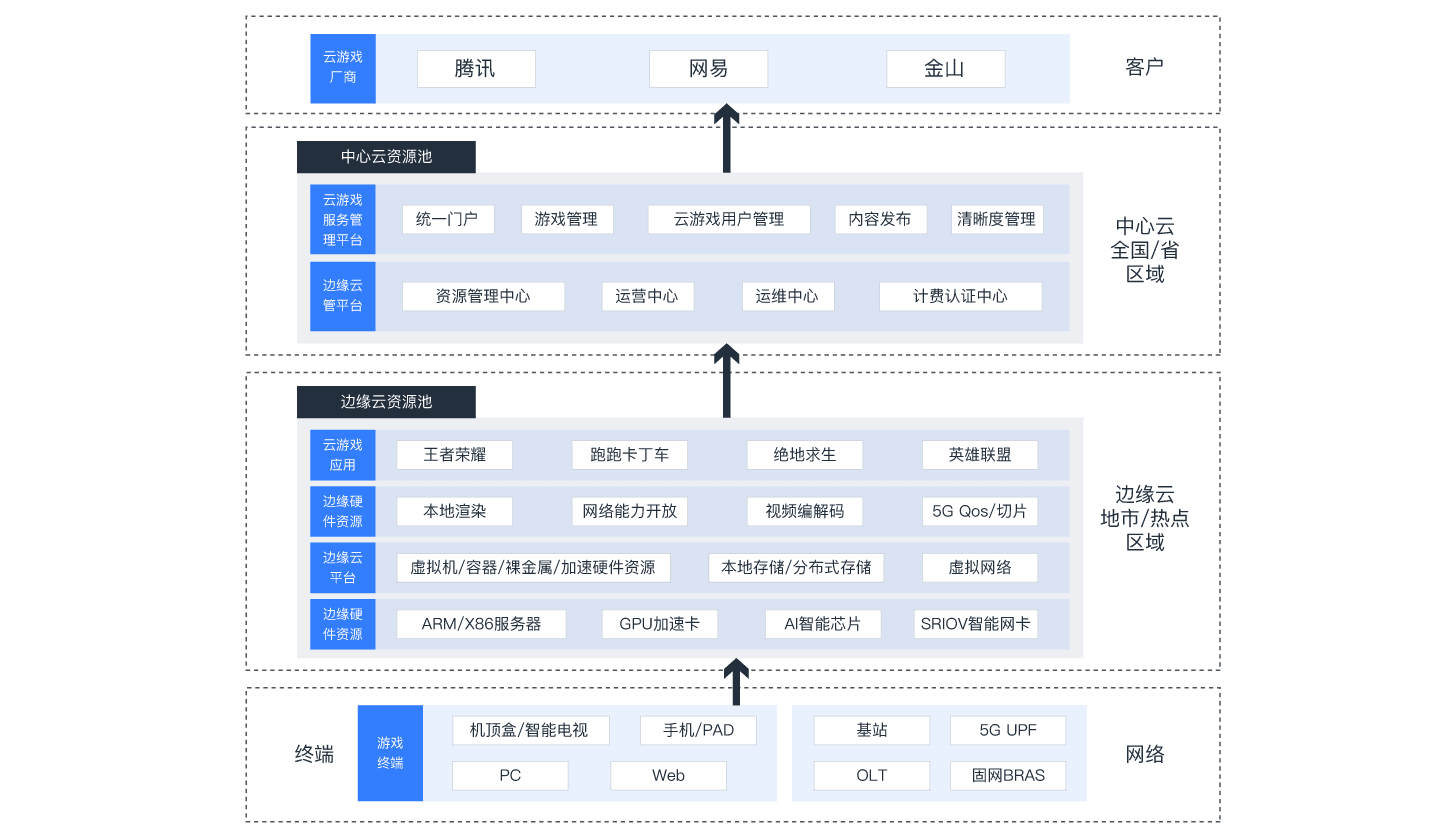This screenshot has width=1440, height=836.
Task: Click the 基站 box
Action: (872, 731)
